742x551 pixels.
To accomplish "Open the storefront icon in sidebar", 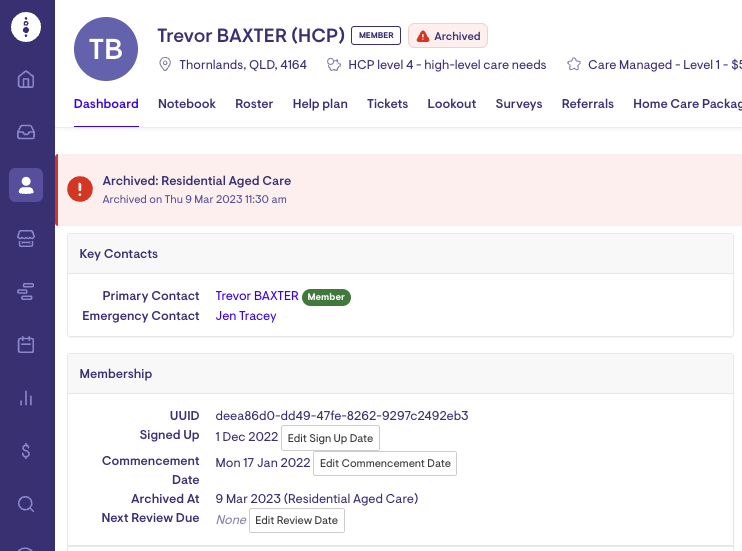I will click(26, 238).
